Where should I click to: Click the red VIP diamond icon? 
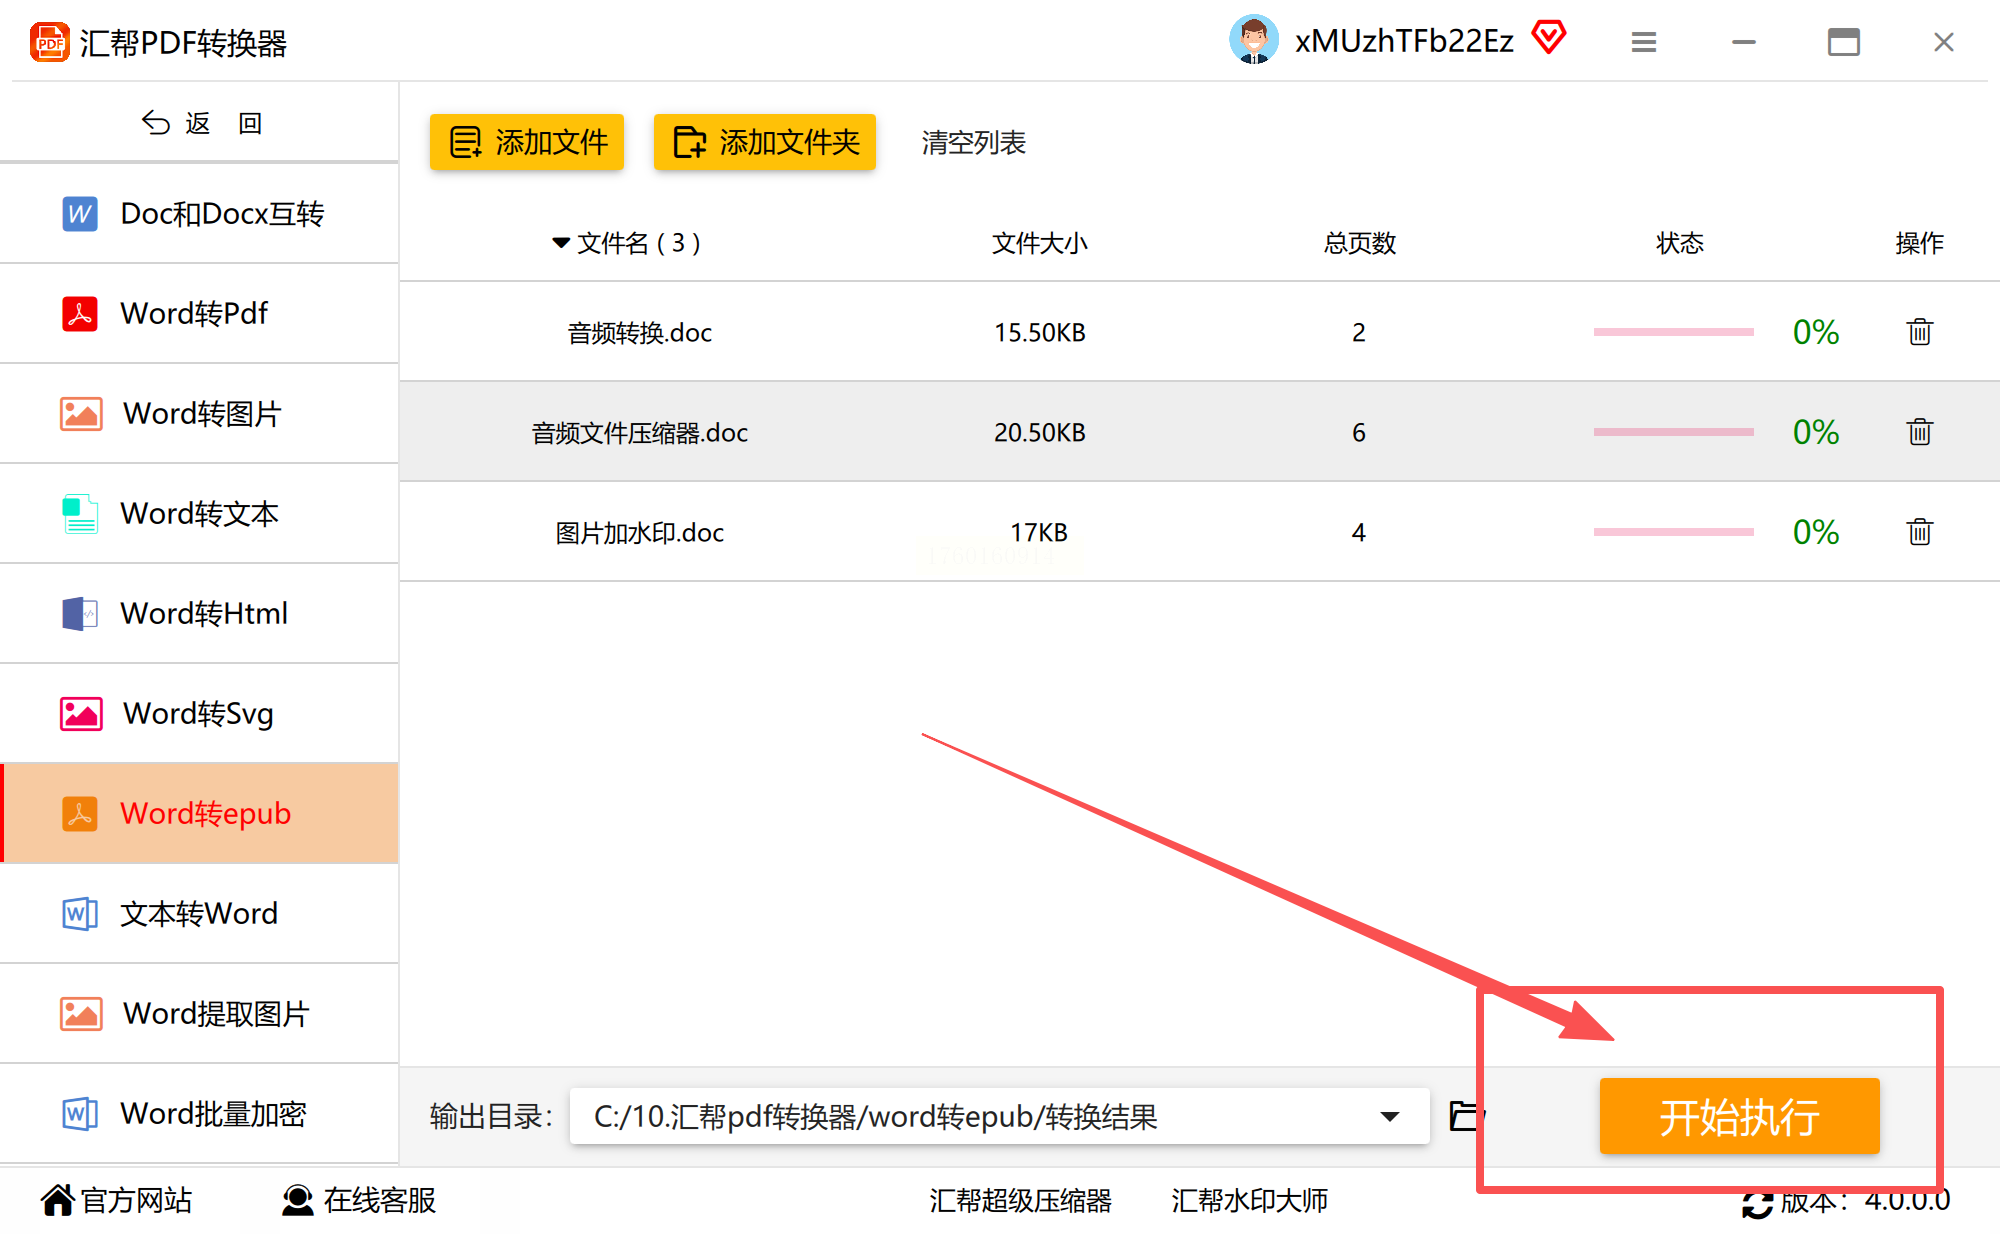[1548, 39]
